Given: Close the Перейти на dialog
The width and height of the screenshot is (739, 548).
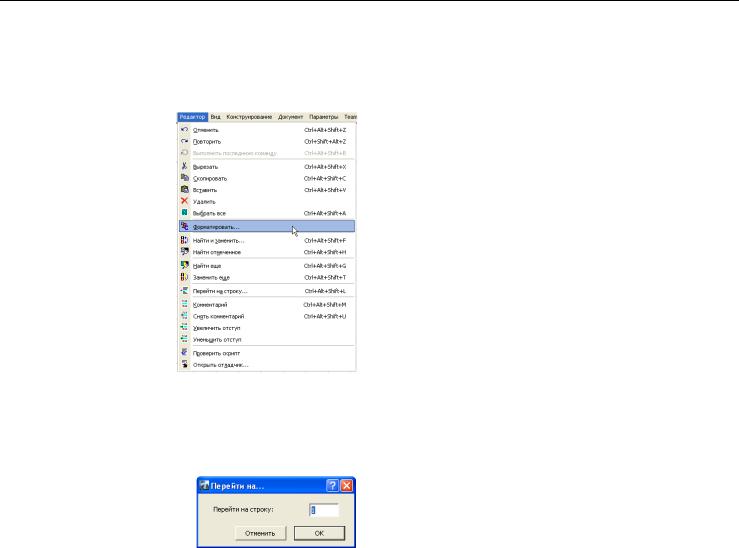Looking at the screenshot, I should [x=346, y=485].
